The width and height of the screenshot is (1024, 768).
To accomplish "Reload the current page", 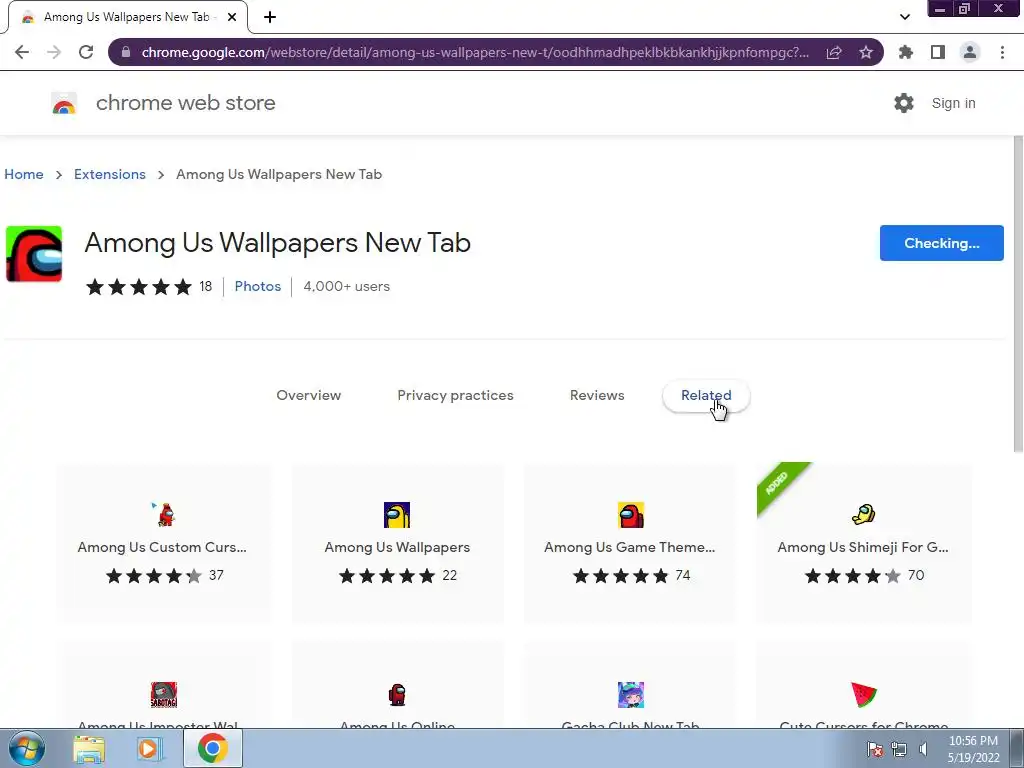I will [x=86, y=52].
